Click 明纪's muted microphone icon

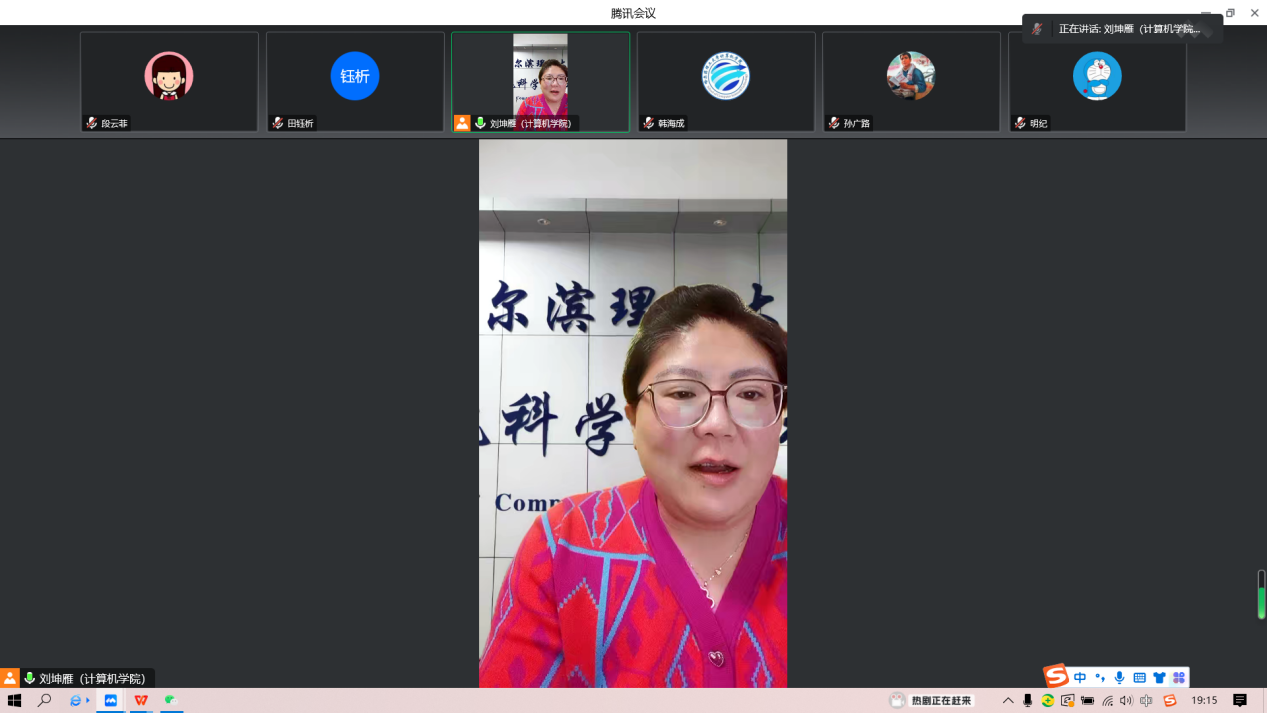click(x=1020, y=123)
